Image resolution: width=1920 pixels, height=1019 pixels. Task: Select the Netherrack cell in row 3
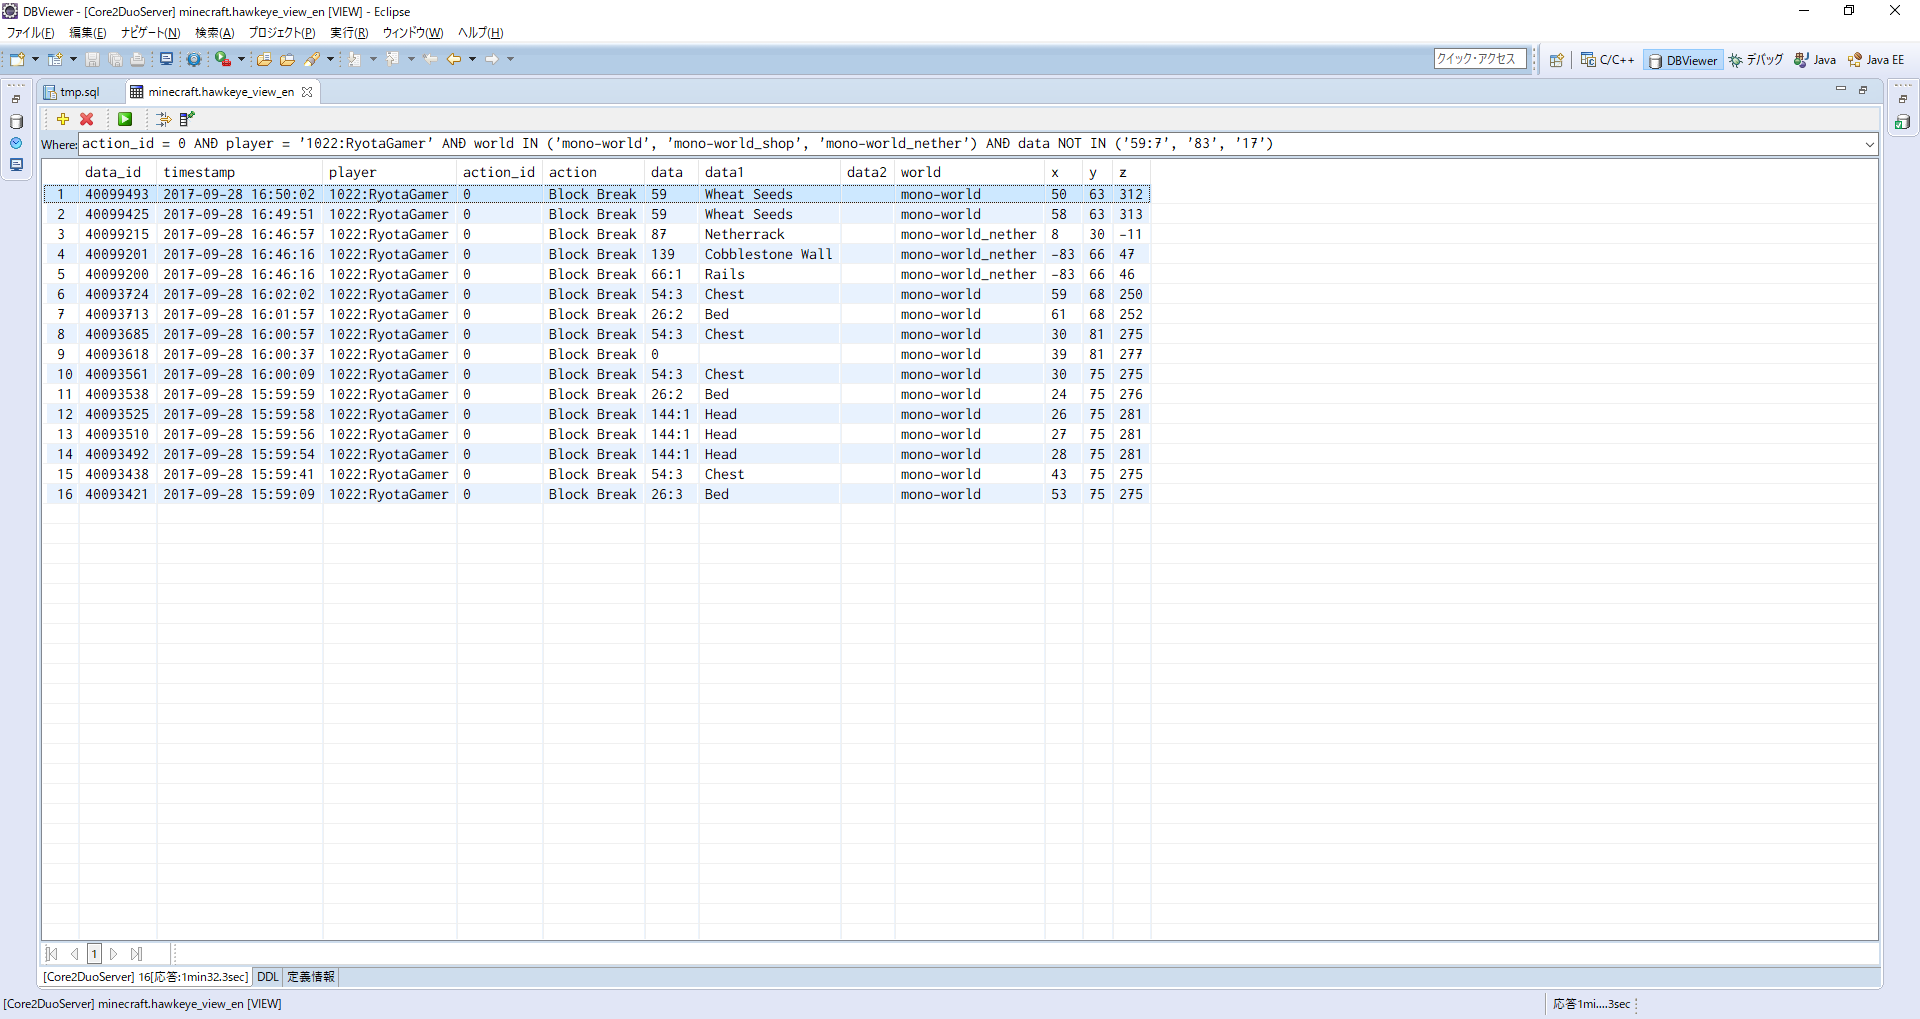click(x=769, y=234)
